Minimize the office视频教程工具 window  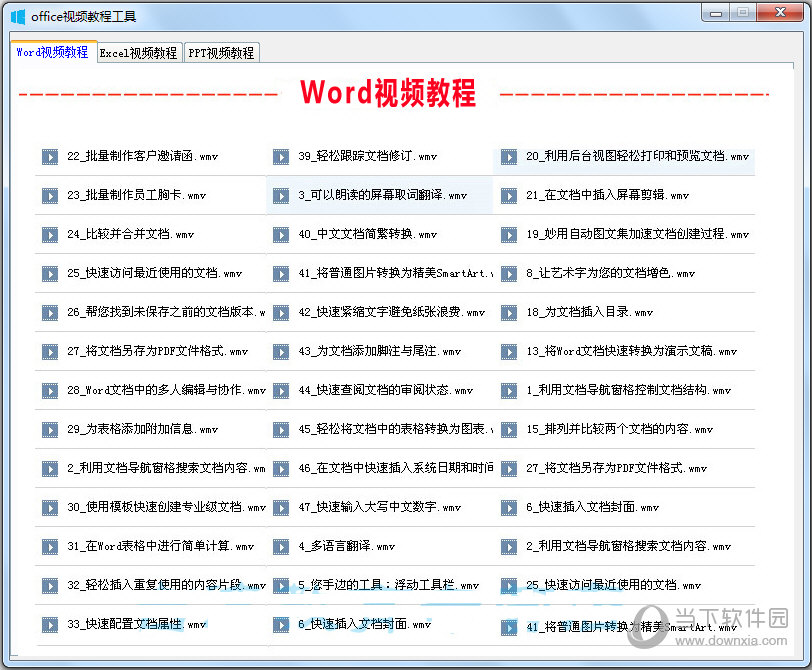click(x=714, y=13)
